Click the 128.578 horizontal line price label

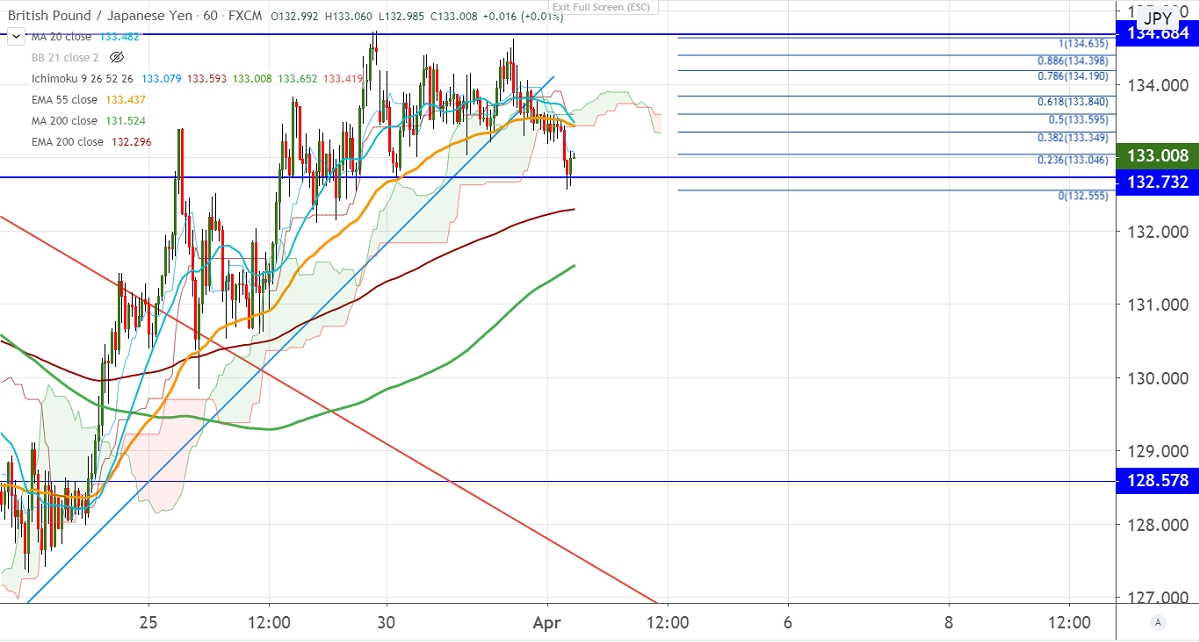pyautogui.click(x=1158, y=481)
